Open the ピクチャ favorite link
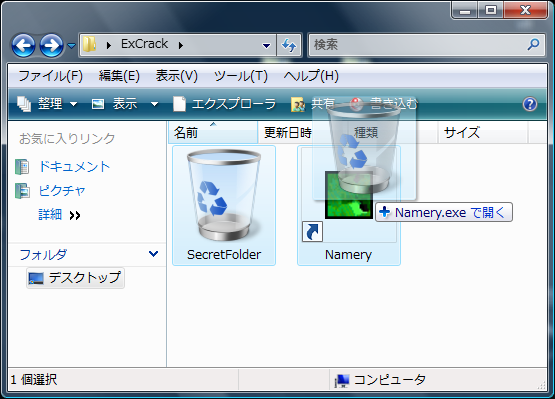This screenshot has width=555, height=399. 62,191
